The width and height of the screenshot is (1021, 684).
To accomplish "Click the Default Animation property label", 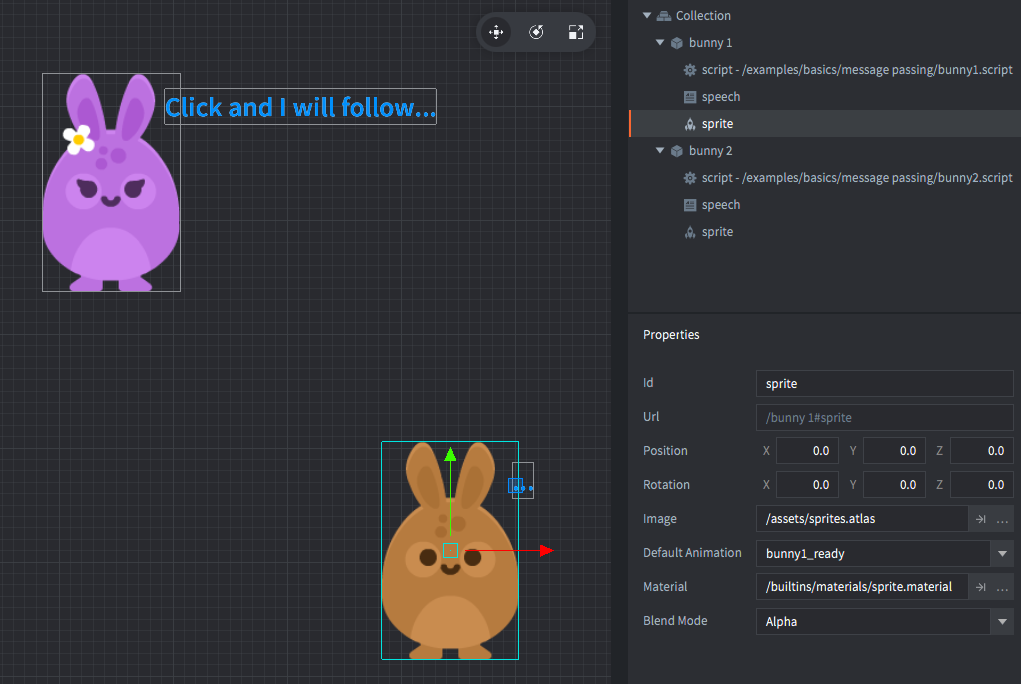I will pyautogui.click(x=692, y=552).
